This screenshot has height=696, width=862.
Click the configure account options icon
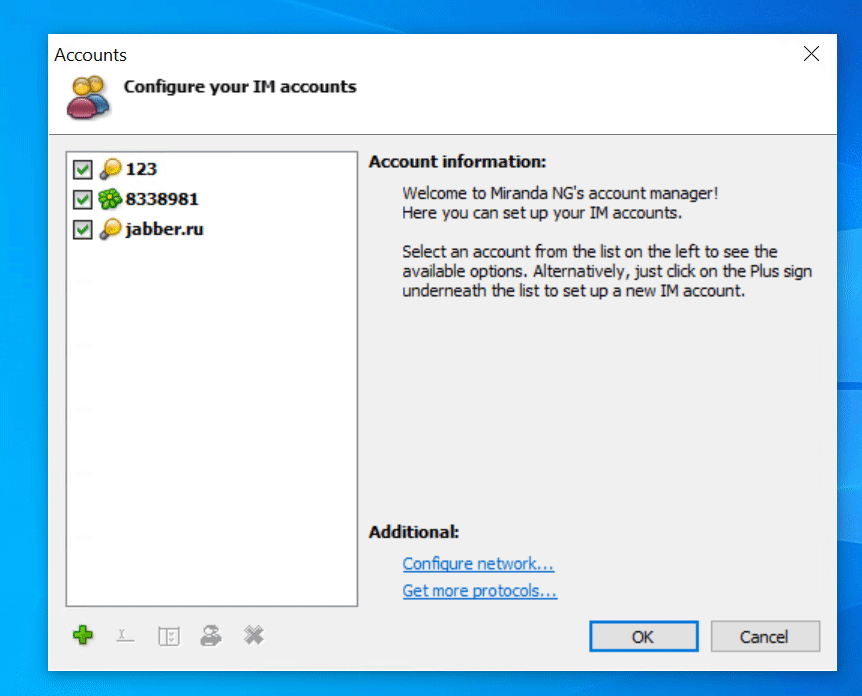pyautogui.click(x=169, y=636)
